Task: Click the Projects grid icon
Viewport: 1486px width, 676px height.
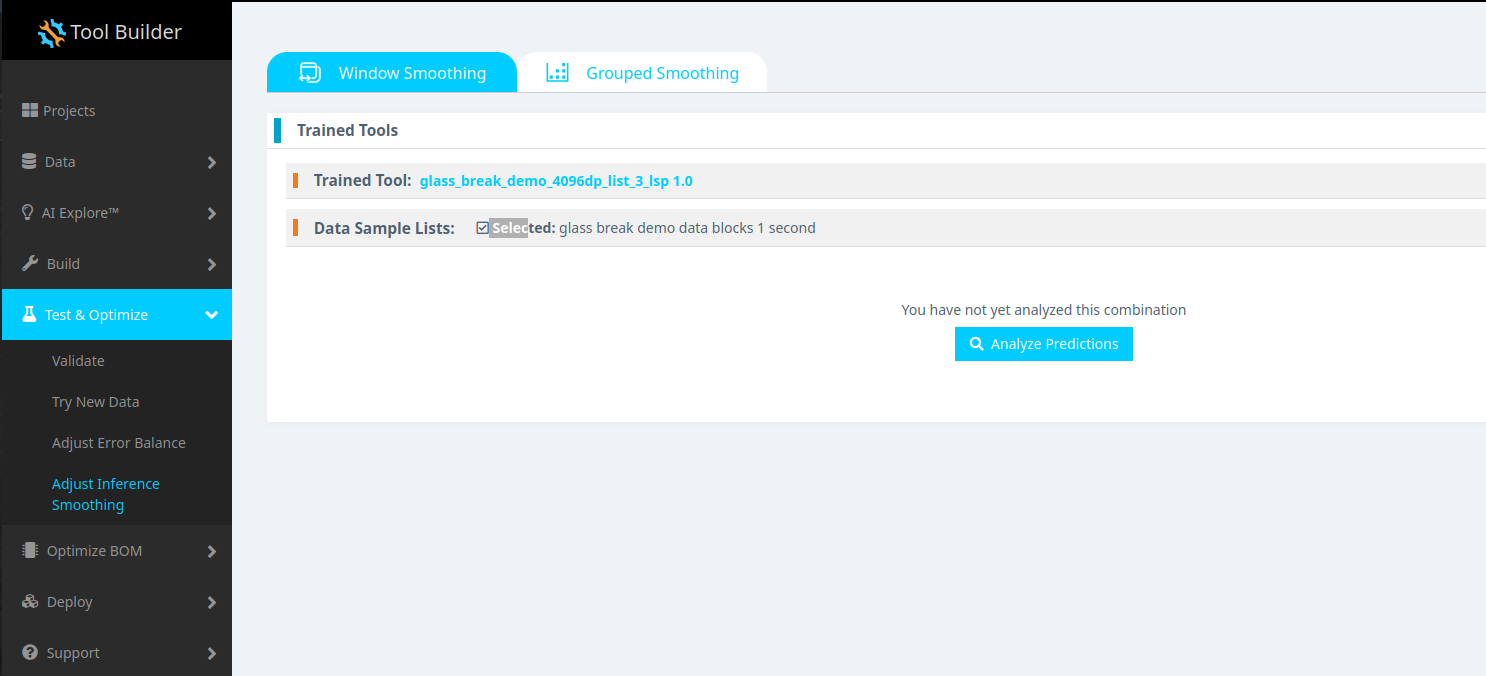Action: [x=30, y=111]
